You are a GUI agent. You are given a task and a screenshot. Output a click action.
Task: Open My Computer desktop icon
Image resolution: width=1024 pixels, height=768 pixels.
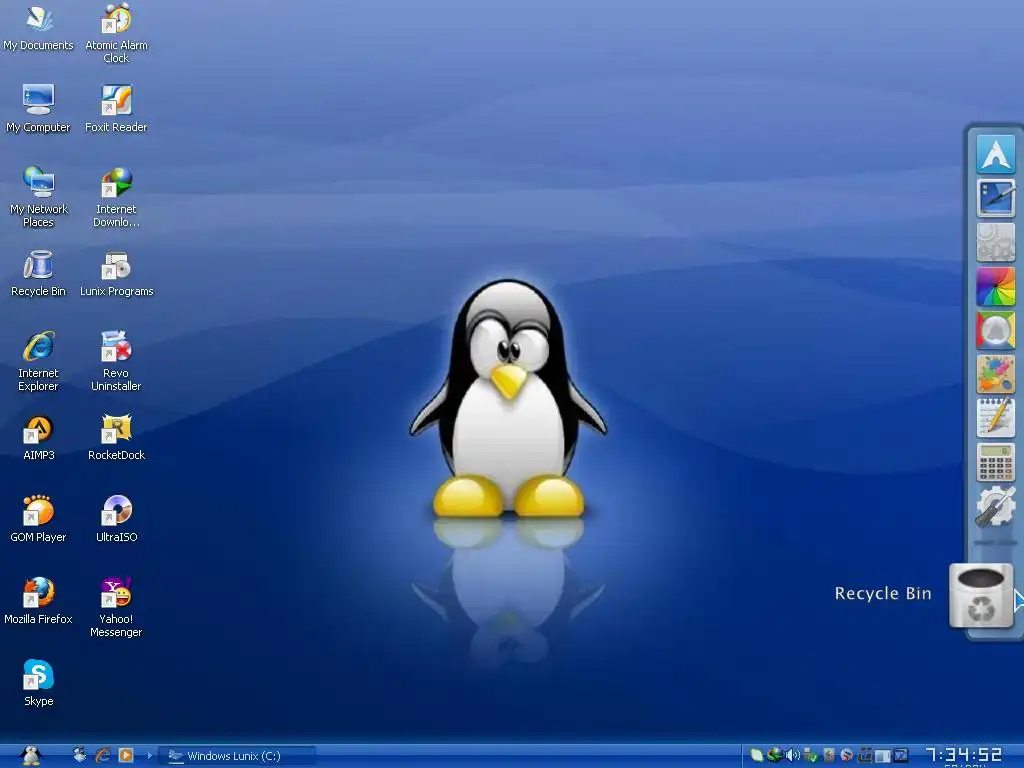click(x=39, y=108)
